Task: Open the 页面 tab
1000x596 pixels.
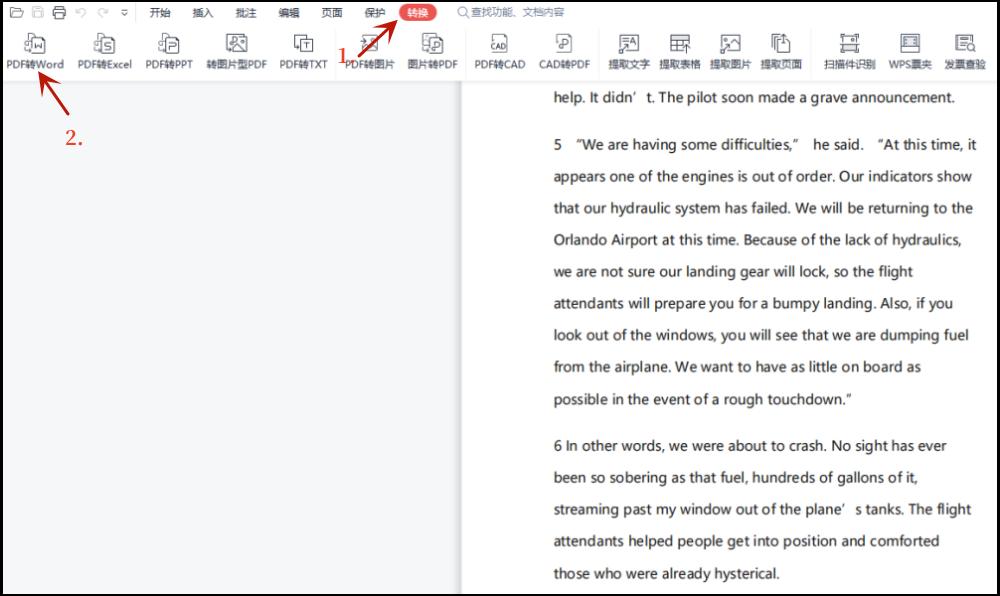Action: 332,12
